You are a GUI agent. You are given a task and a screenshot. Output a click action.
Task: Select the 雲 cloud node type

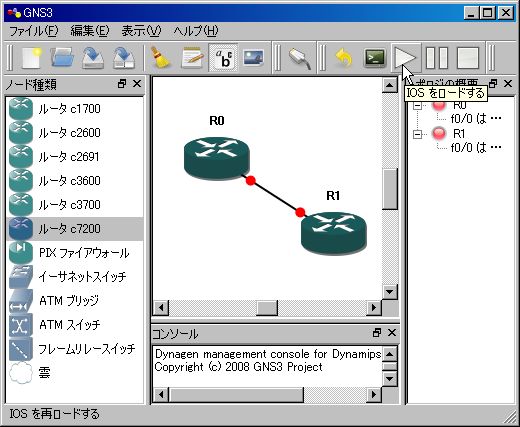75,373
